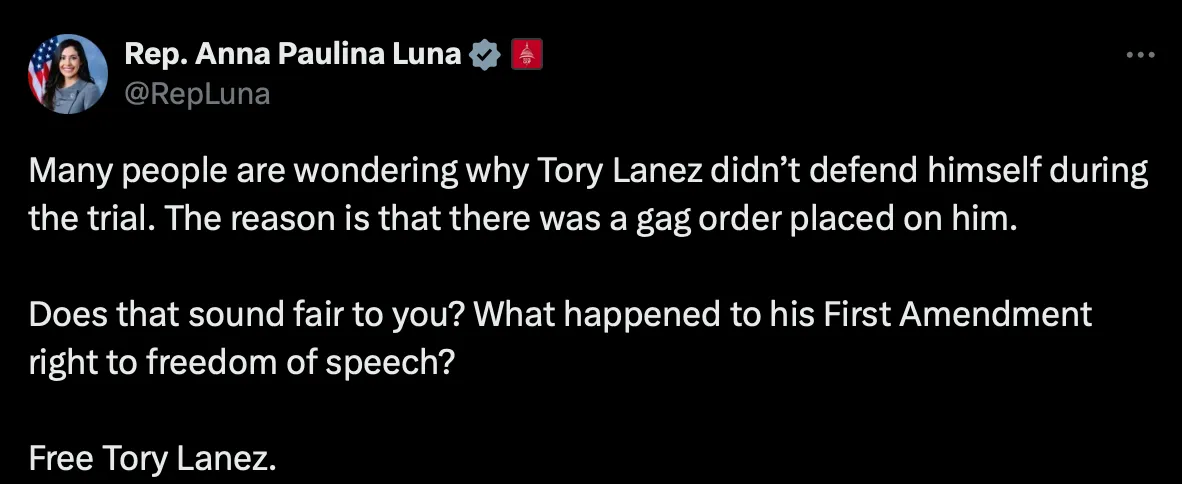
Task: Click the red Capitol affiliation badge
Action: coord(527,55)
